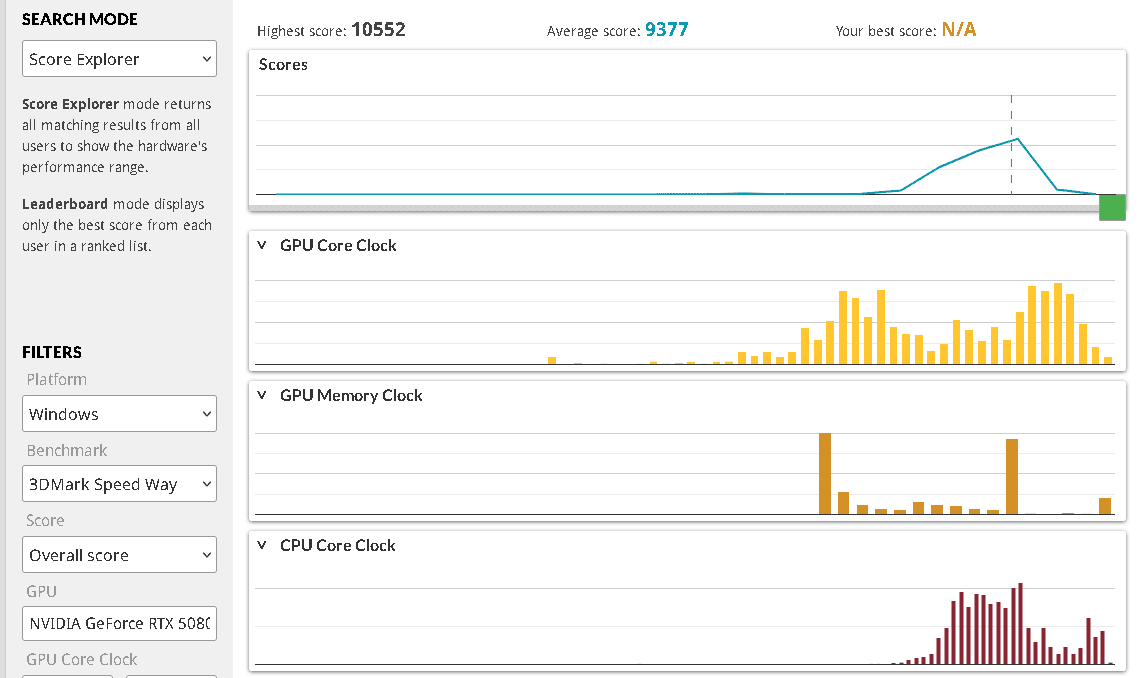Click the Highest score value 10552
Viewport: 1139px width, 678px height.
(x=378, y=30)
